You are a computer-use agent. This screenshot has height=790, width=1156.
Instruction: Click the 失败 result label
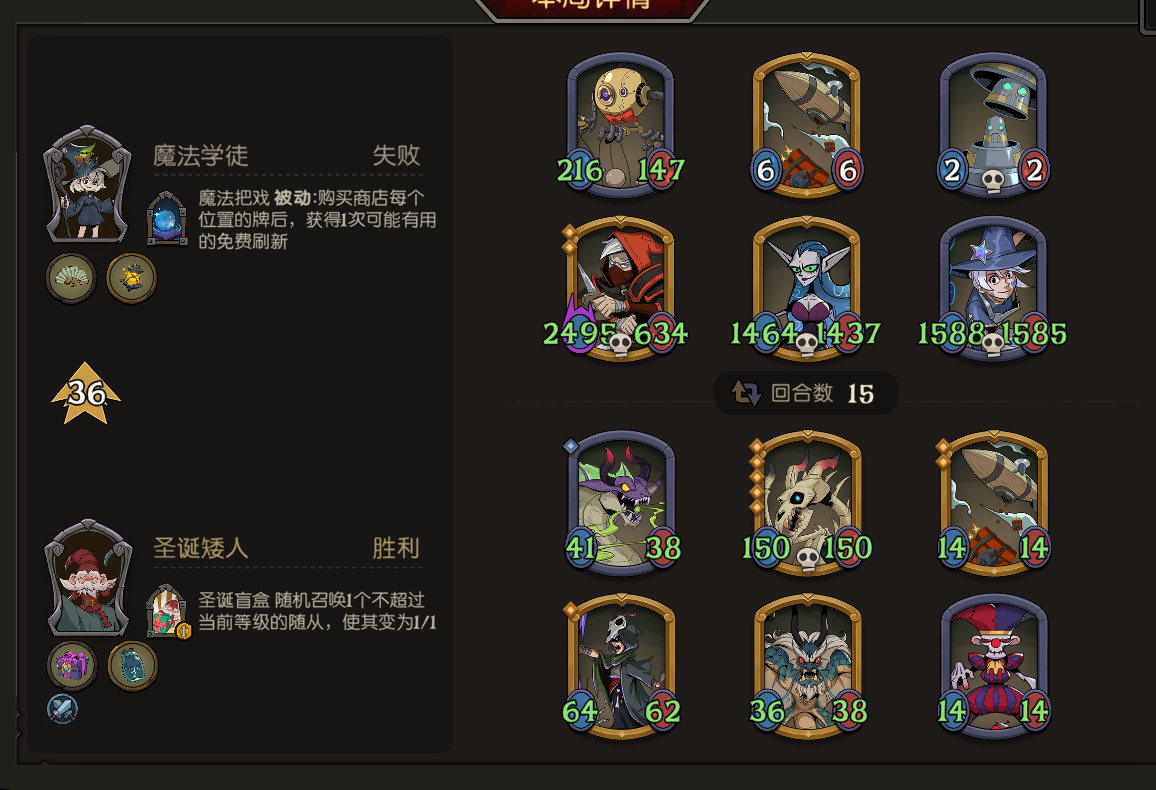[397, 155]
